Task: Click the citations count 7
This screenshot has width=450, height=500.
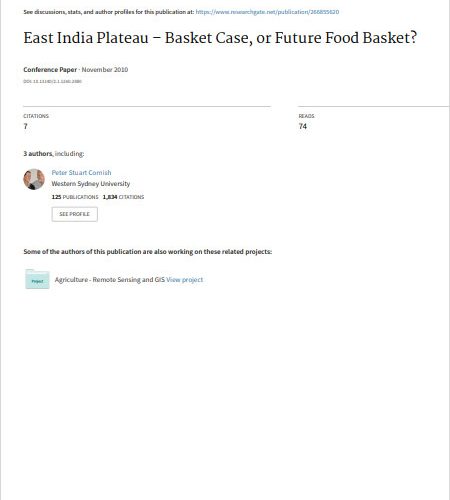Action: [x=25, y=126]
